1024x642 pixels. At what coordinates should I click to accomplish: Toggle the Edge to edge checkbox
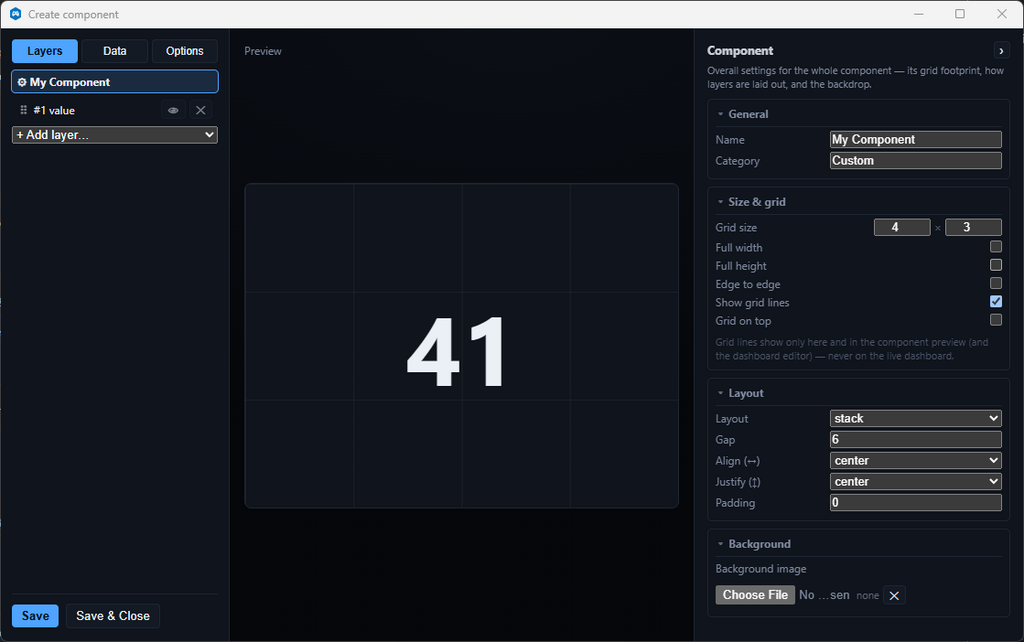995,283
